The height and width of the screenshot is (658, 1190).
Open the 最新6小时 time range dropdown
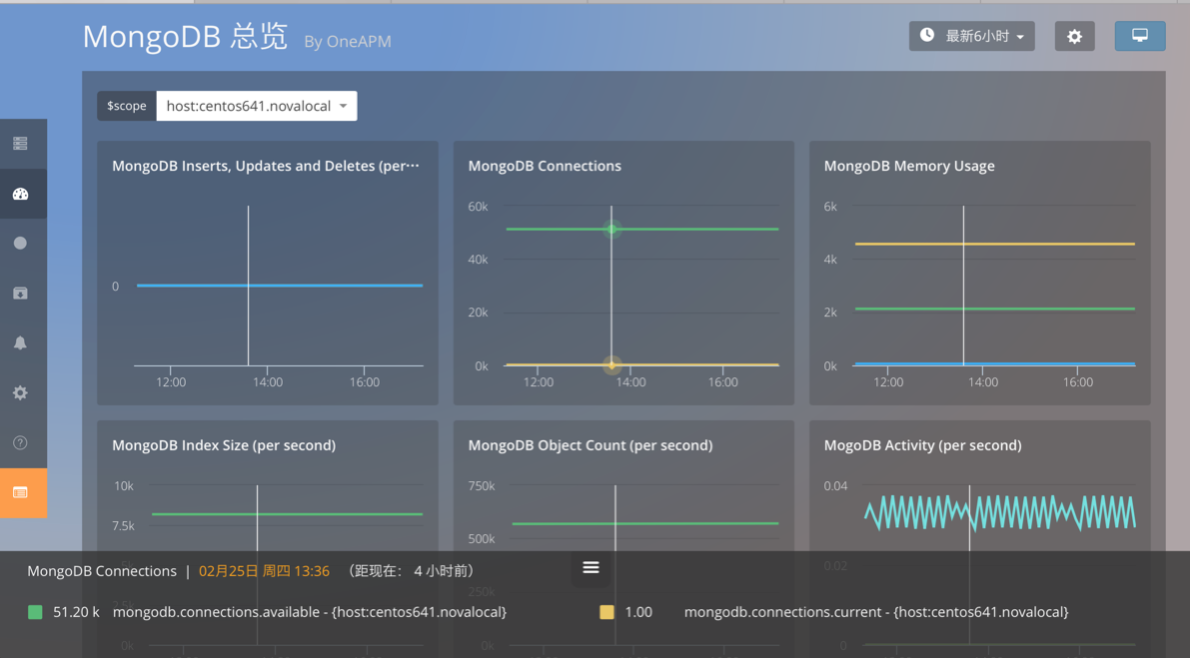971,37
